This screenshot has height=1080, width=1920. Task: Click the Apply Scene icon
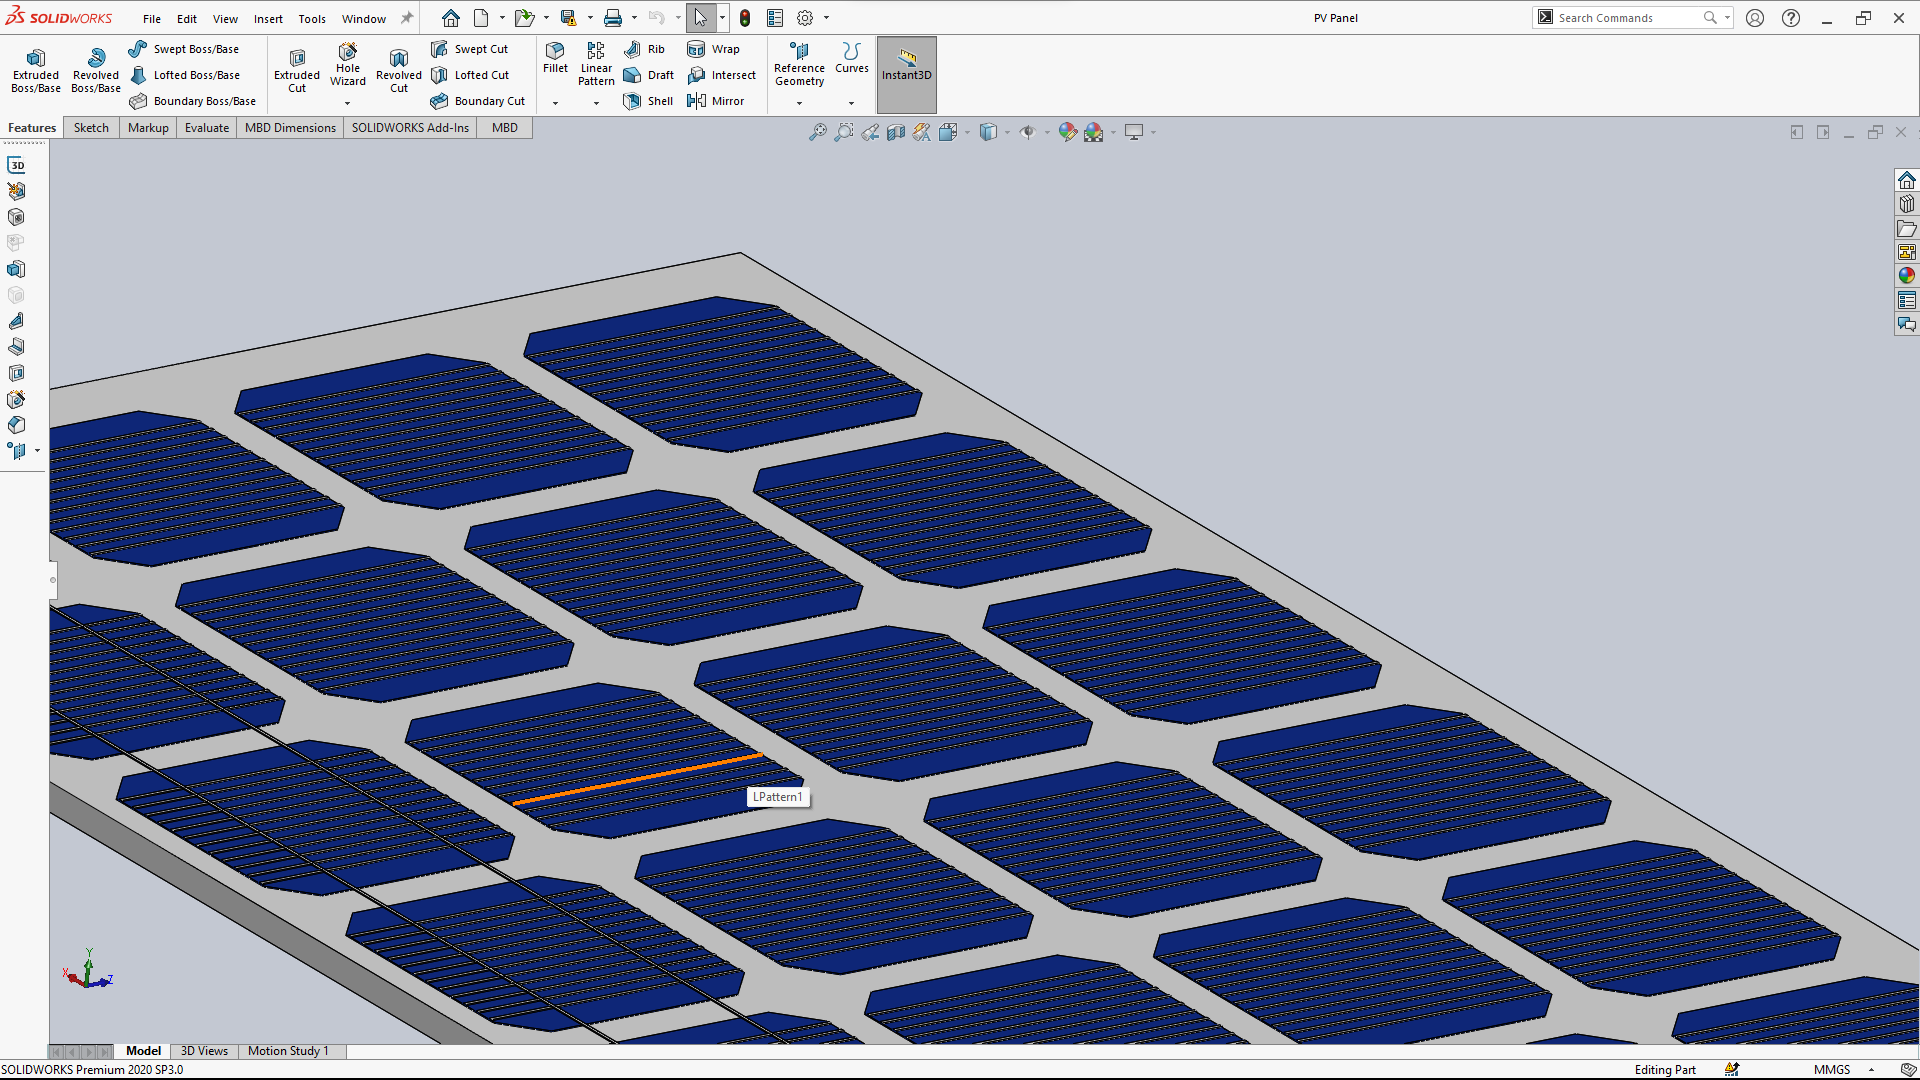point(1094,132)
